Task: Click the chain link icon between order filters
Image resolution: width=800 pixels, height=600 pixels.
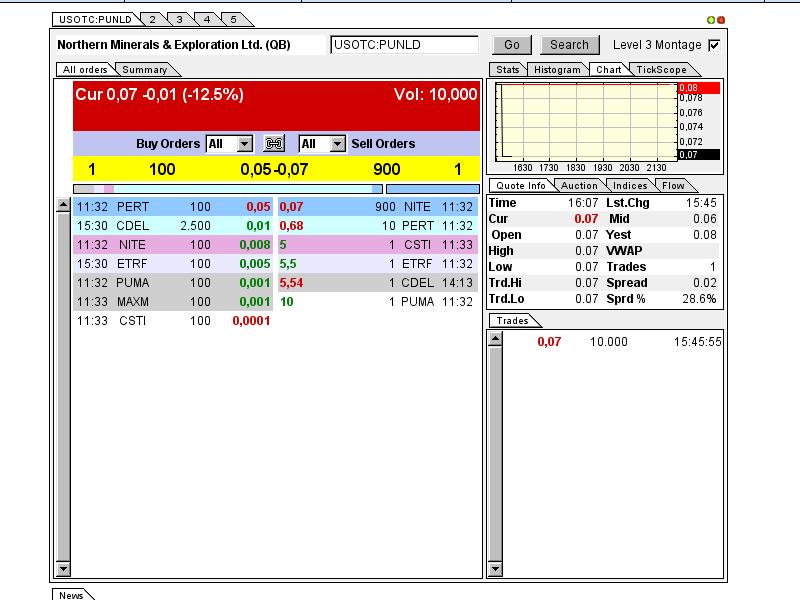Action: (x=273, y=144)
